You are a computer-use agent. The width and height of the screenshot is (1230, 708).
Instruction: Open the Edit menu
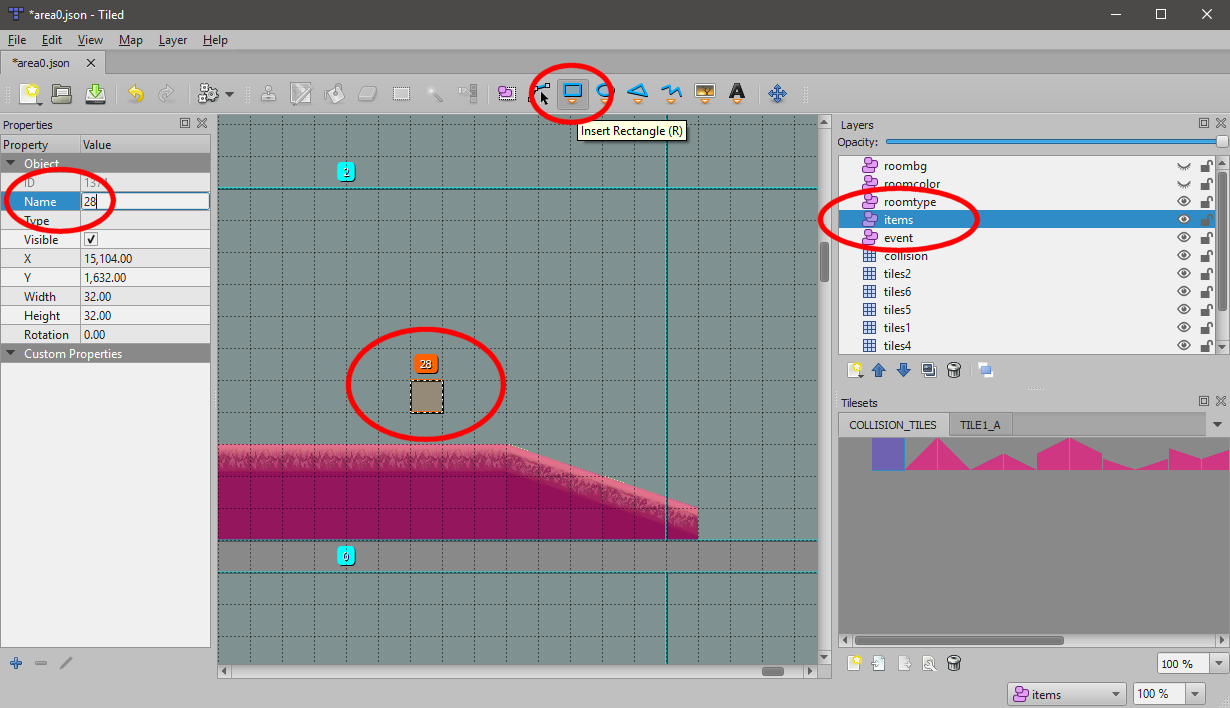(x=52, y=40)
